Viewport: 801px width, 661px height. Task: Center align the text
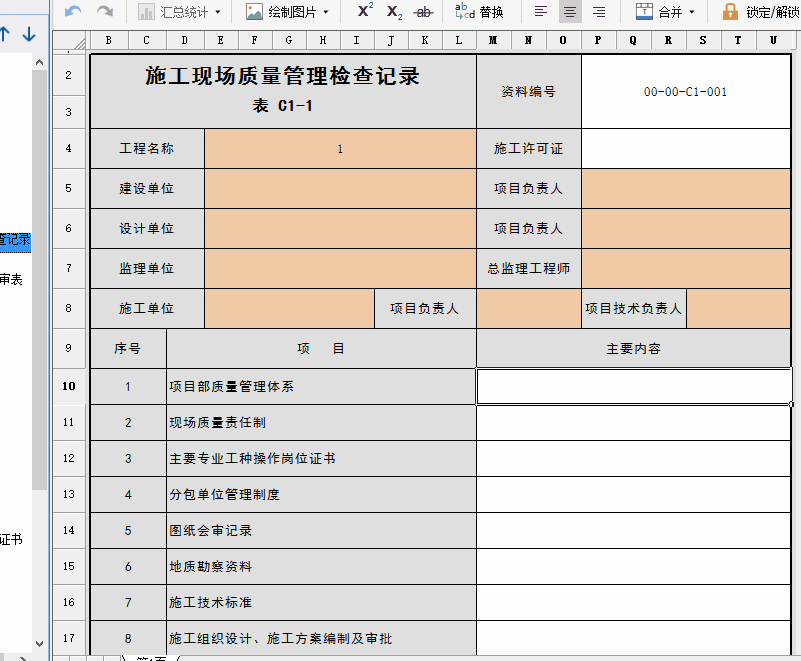click(570, 12)
